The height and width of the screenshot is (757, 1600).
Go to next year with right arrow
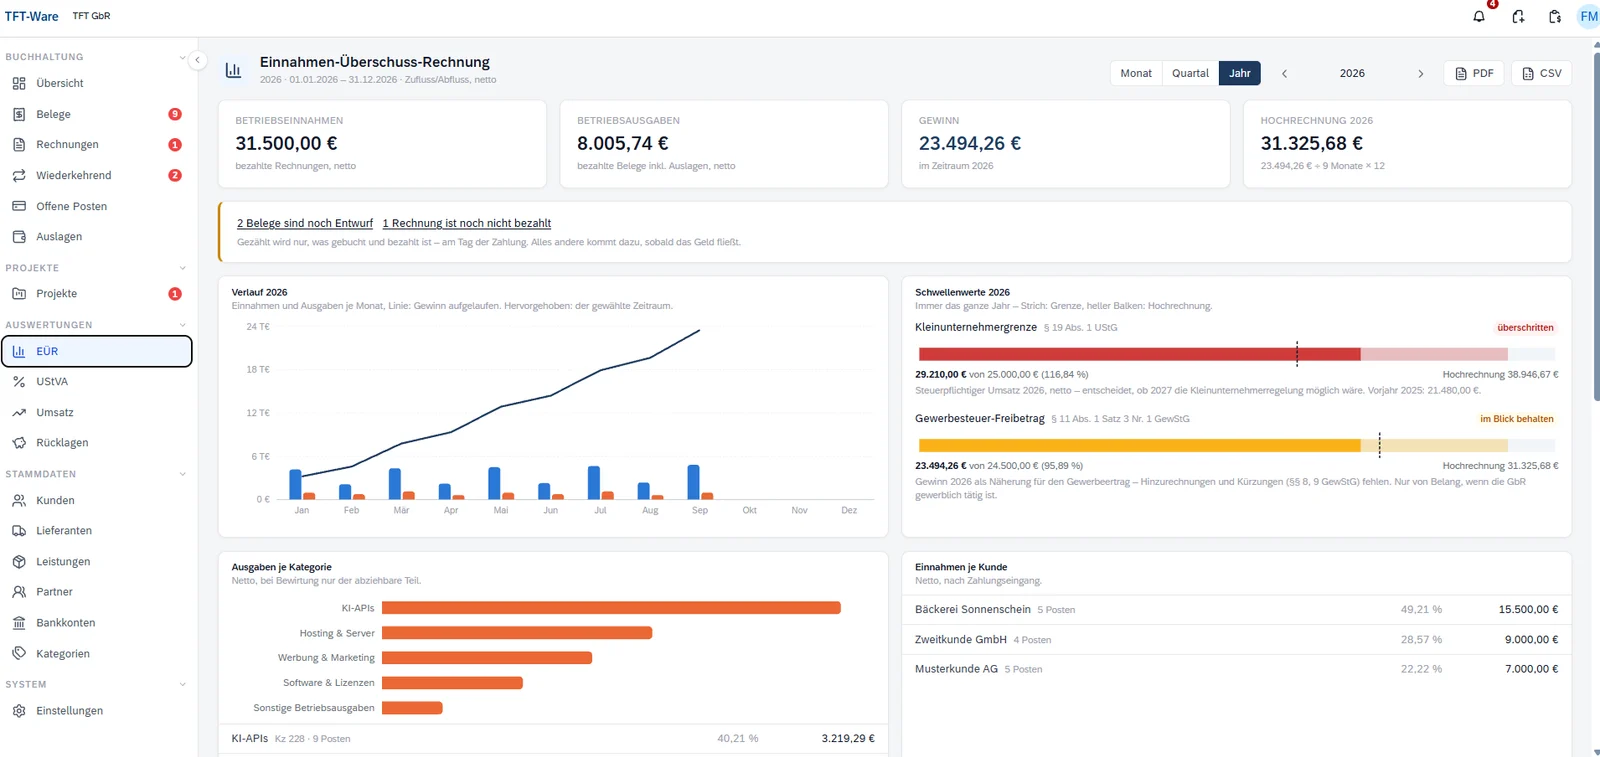(x=1420, y=73)
